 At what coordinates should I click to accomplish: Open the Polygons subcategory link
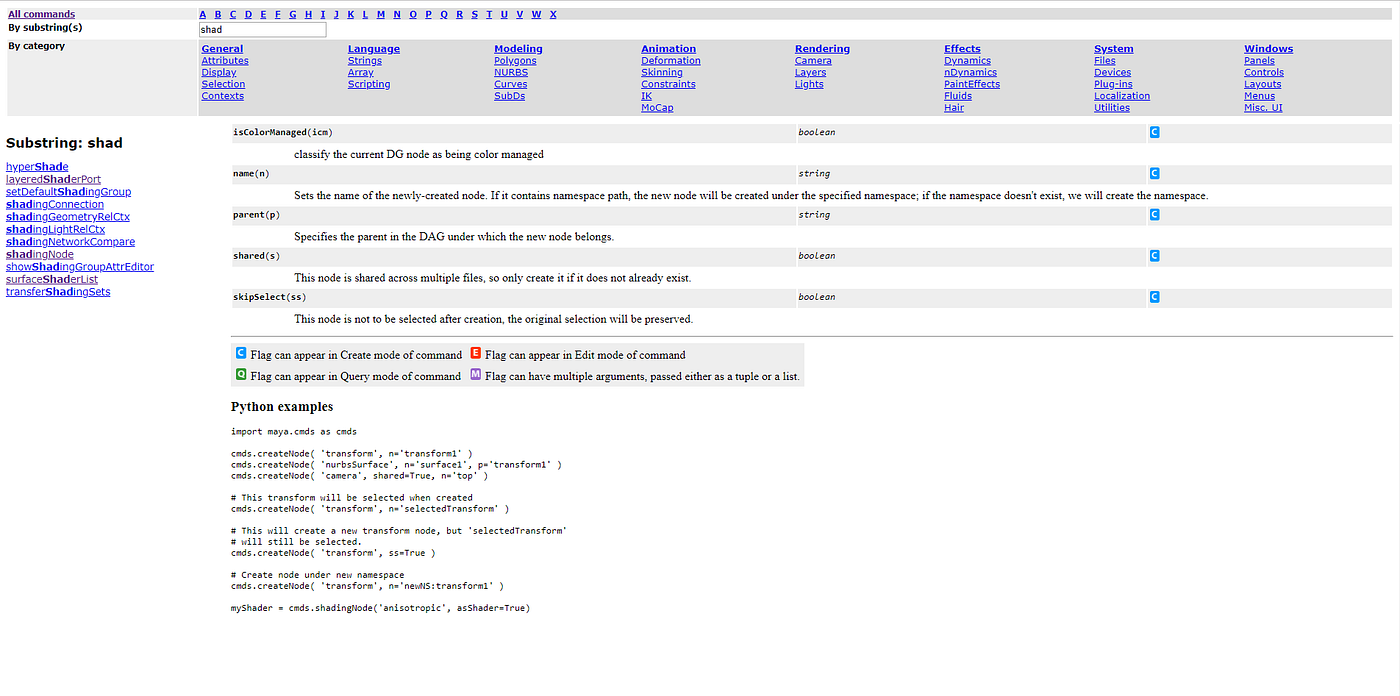(x=515, y=60)
